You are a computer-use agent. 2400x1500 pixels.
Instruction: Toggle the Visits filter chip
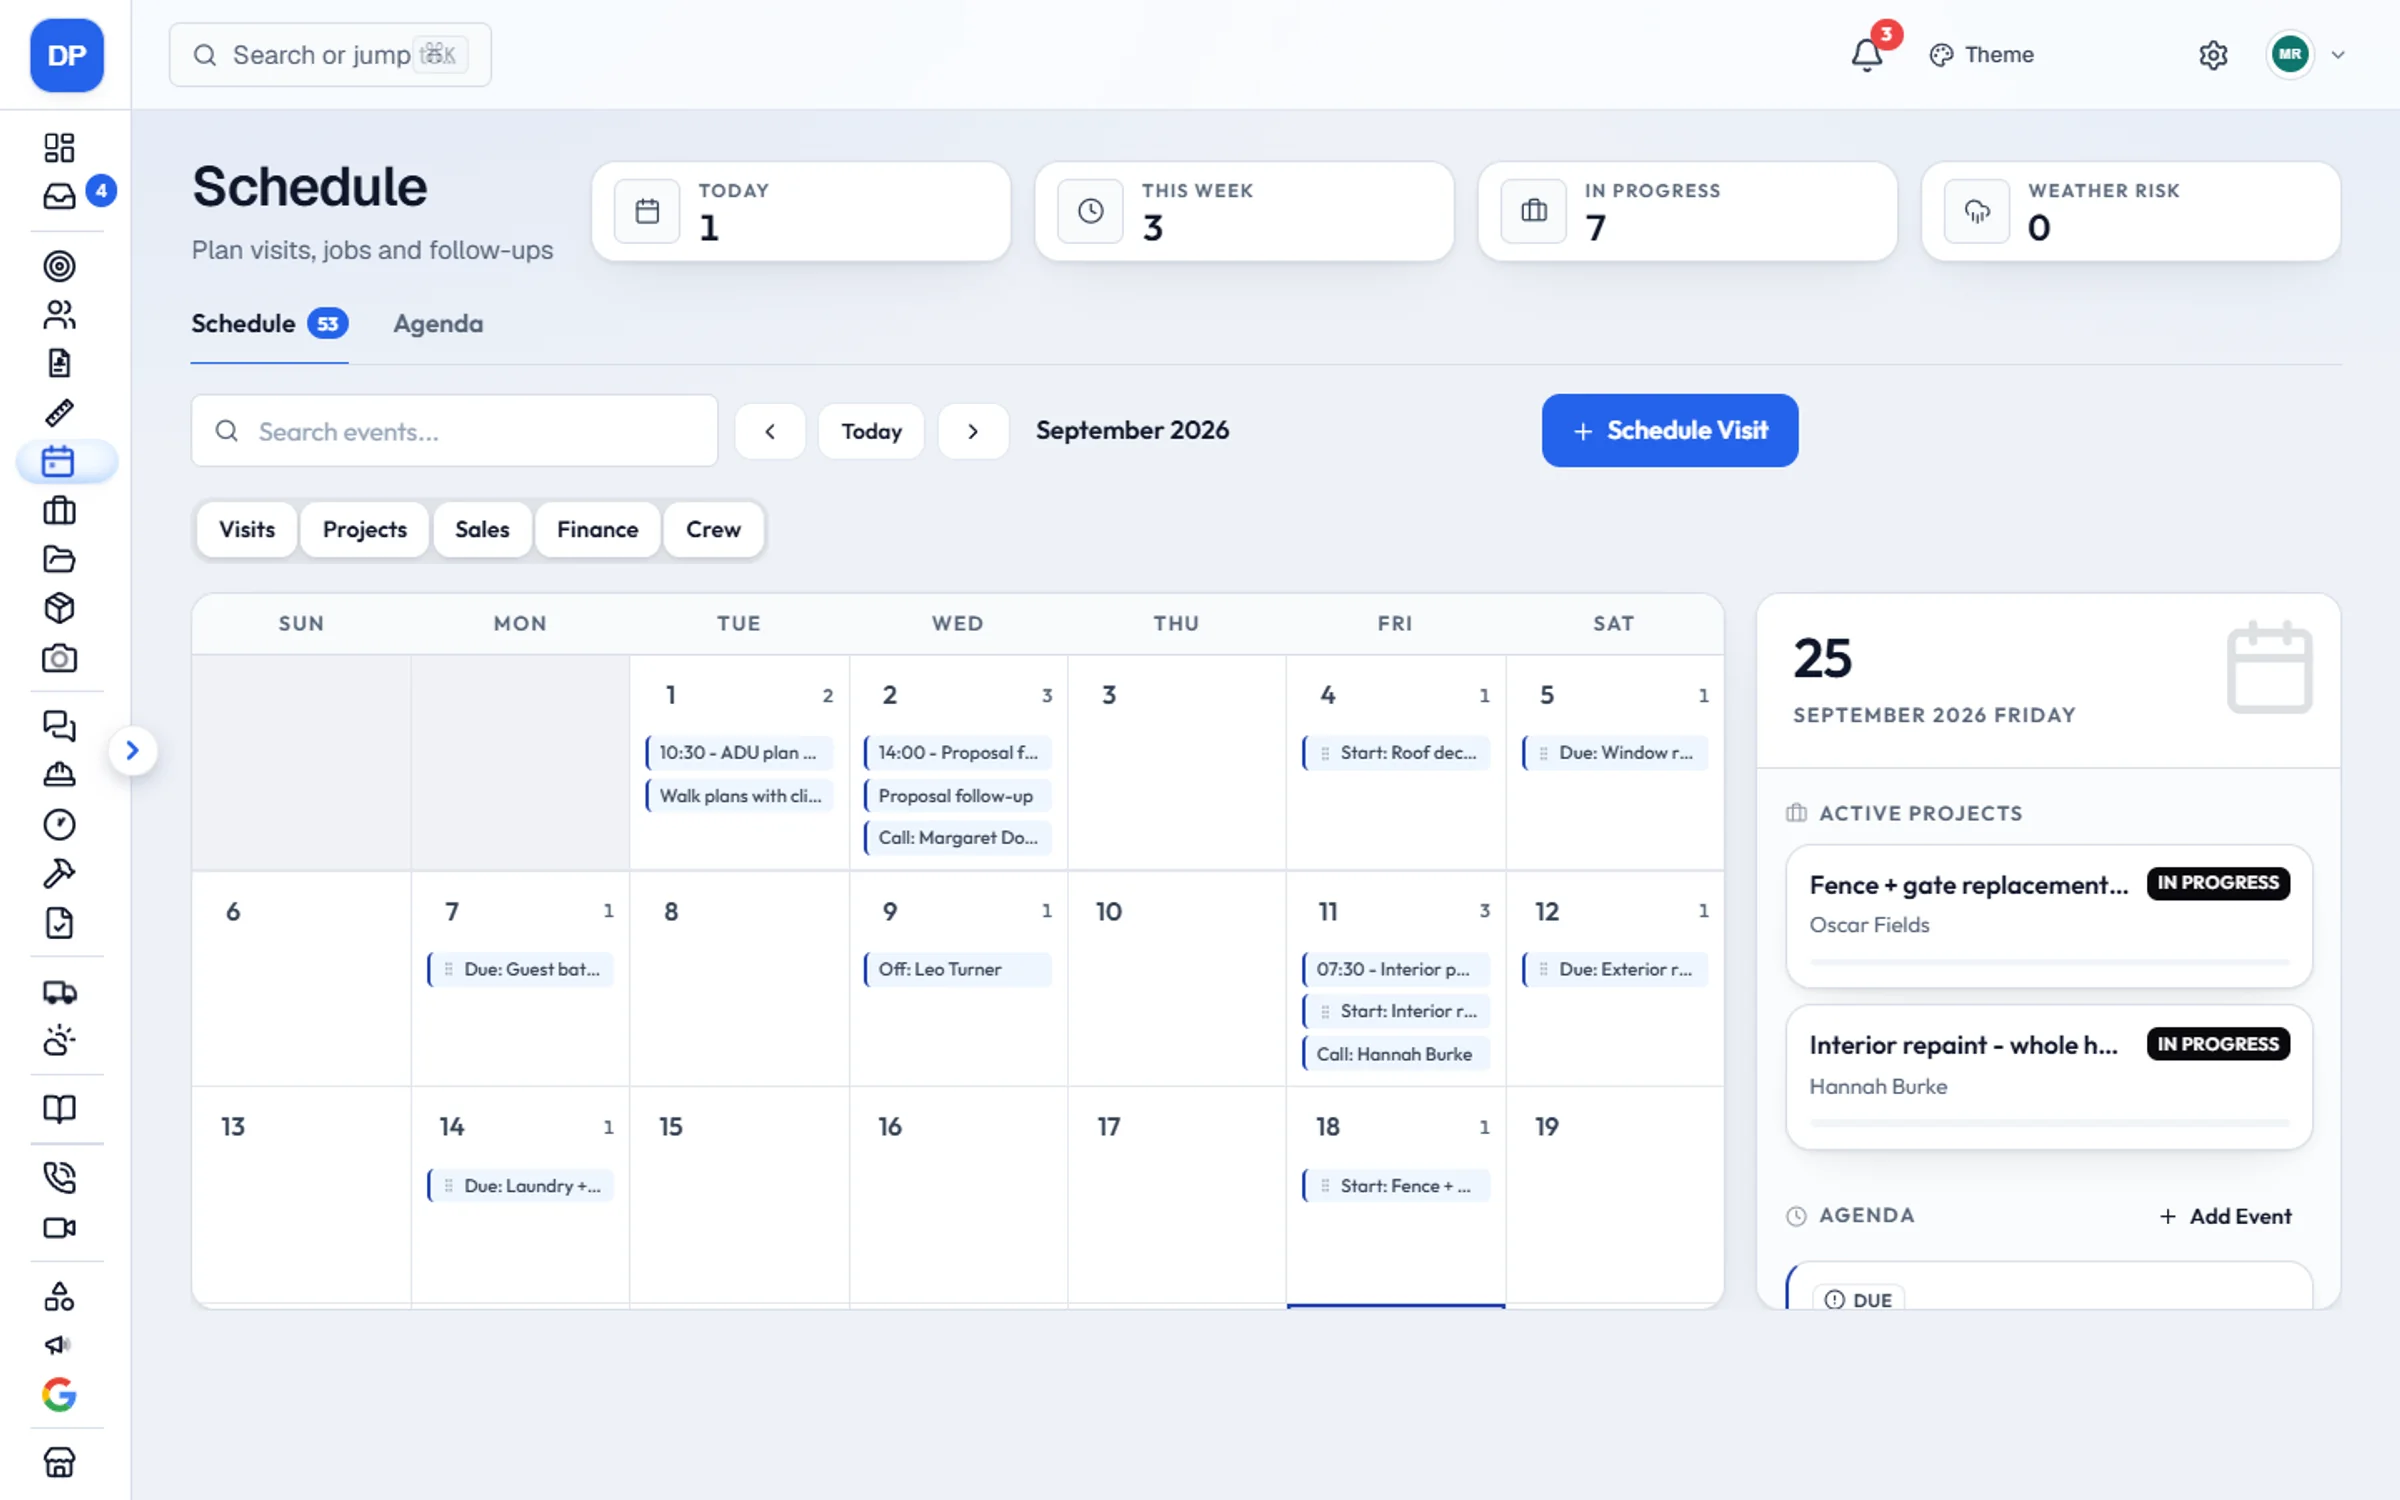click(x=247, y=530)
